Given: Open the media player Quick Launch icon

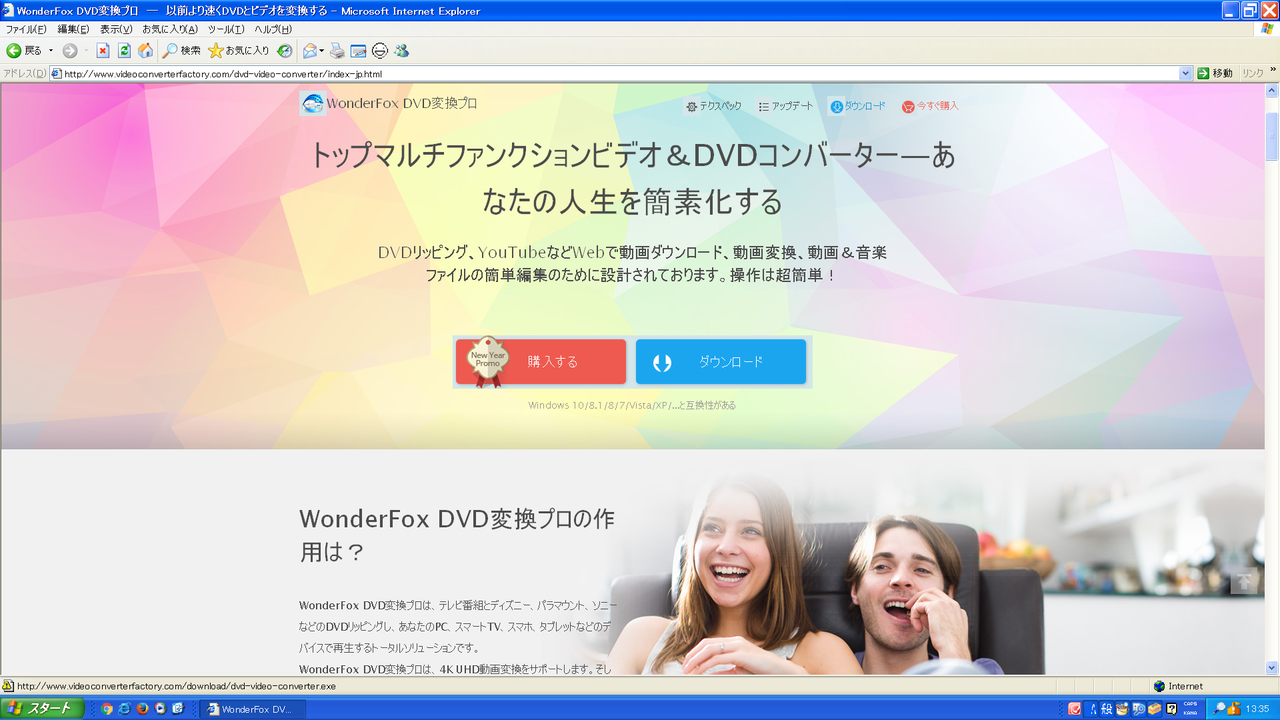Looking at the screenshot, I should tap(160, 709).
